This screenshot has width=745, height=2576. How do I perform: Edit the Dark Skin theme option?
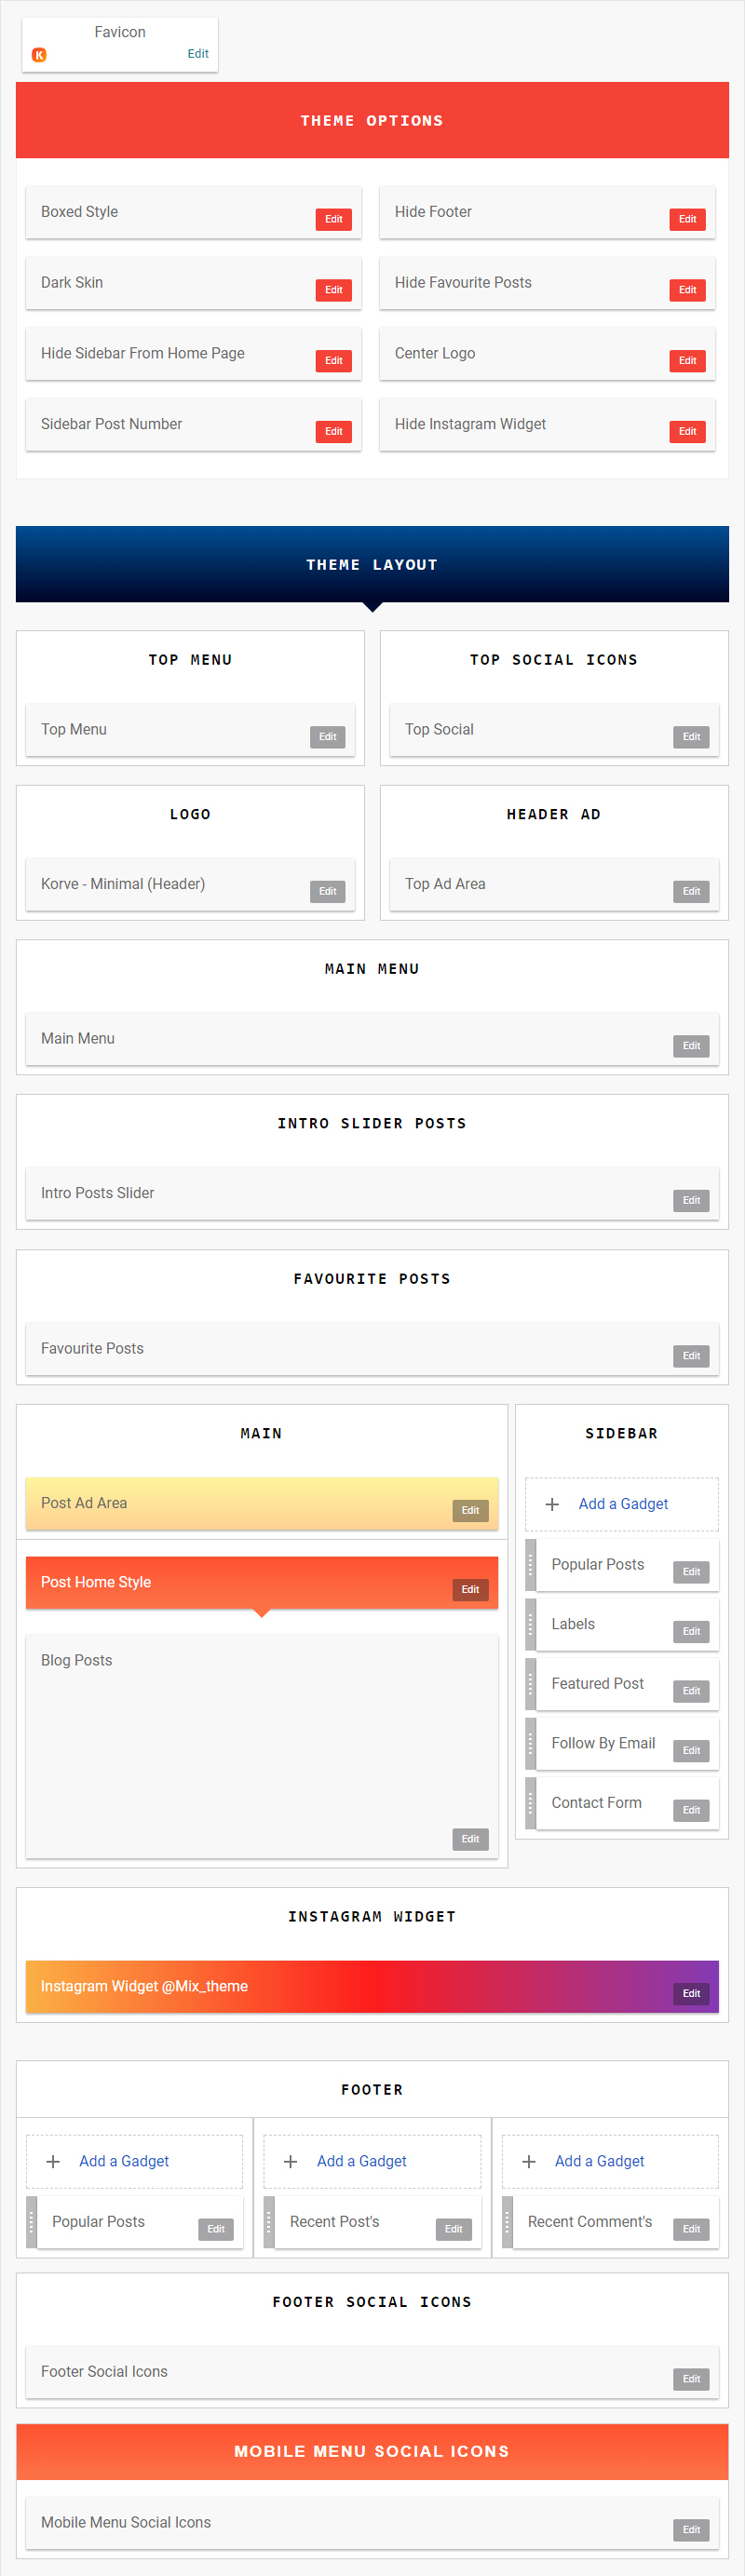333,290
